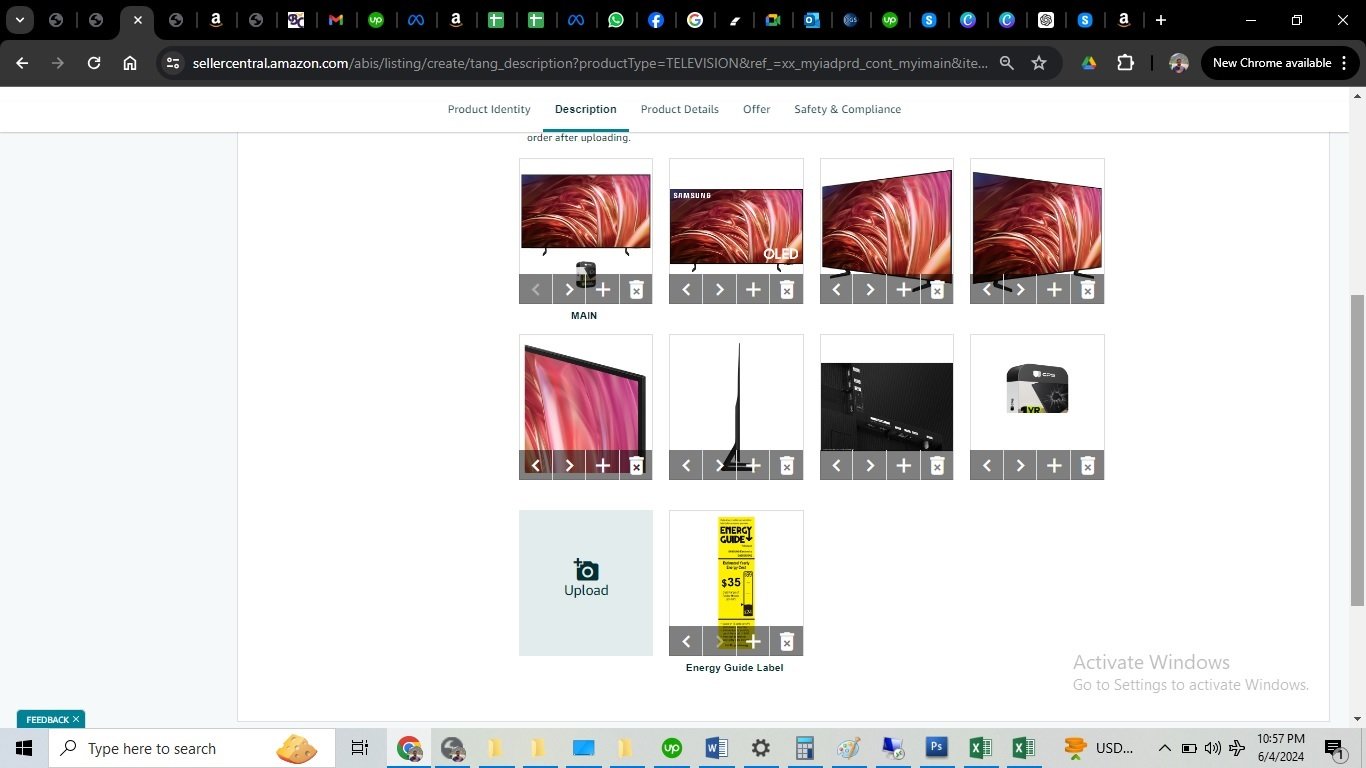Switch to the Product Details tab
Image resolution: width=1366 pixels, height=768 pixels.
click(679, 109)
